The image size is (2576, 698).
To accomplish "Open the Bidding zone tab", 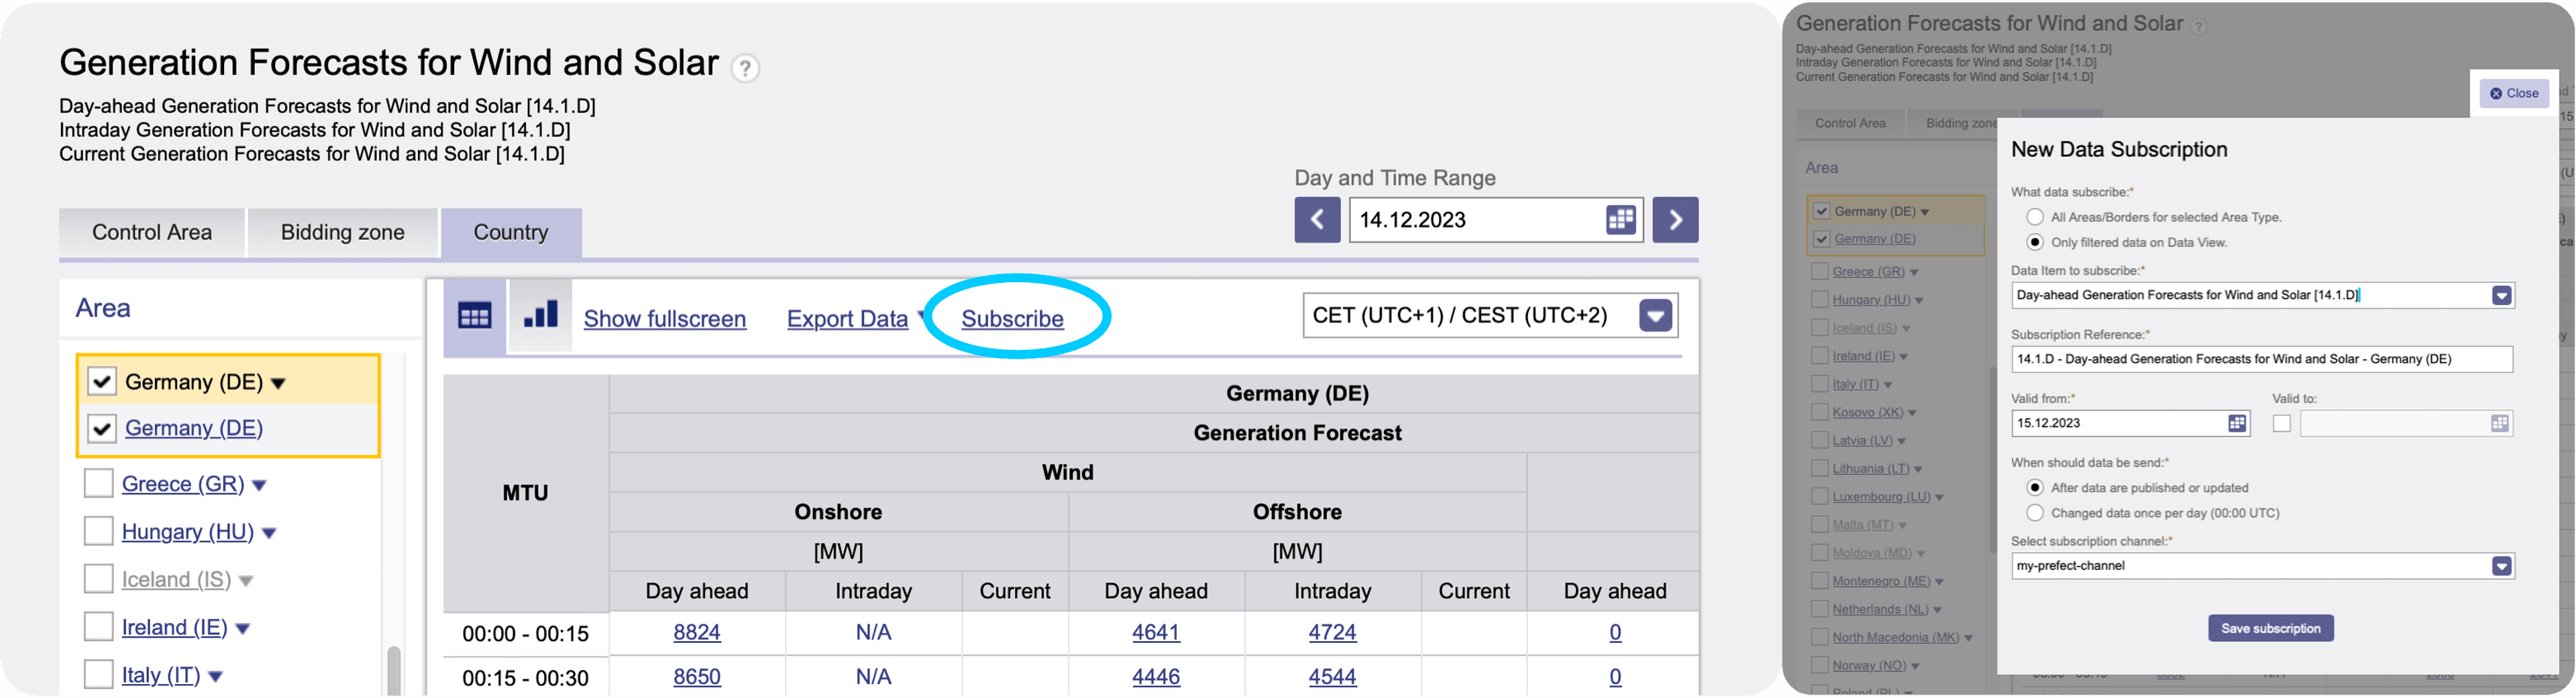I will click(x=342, y=233).
